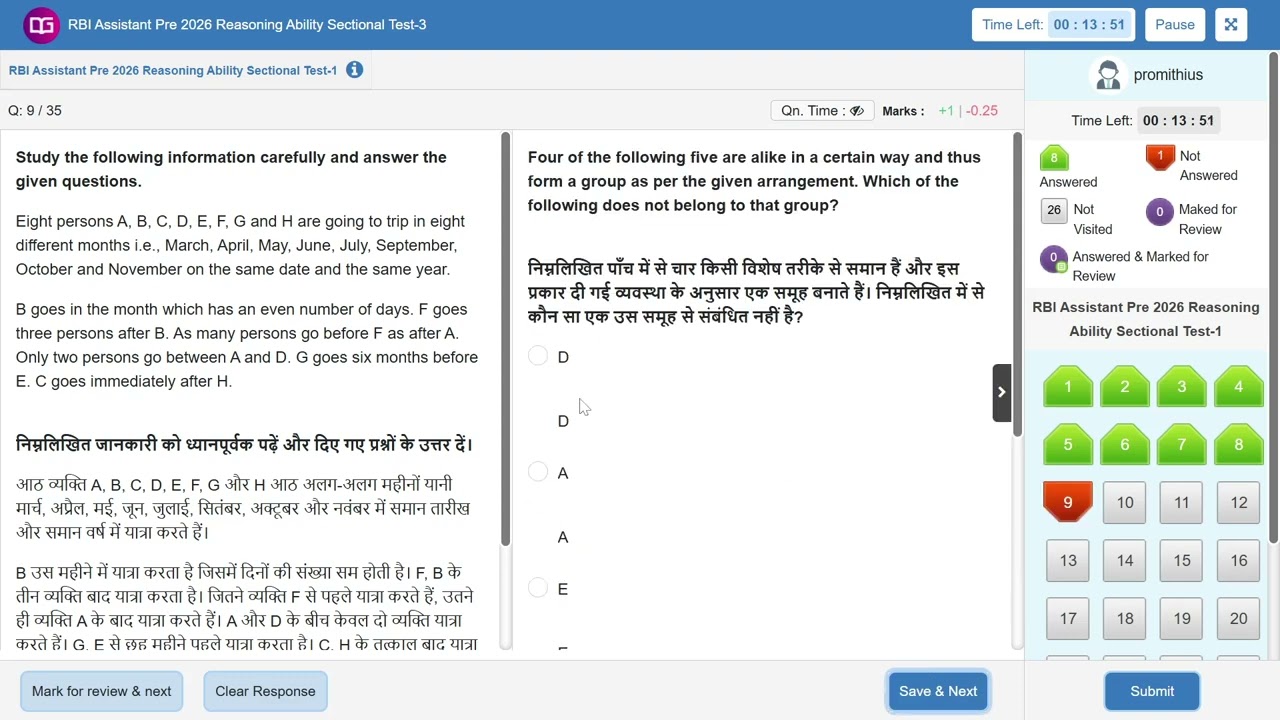Click the '+1' positive marks value
Screen dimensions: 1280x720
[946, 111]
